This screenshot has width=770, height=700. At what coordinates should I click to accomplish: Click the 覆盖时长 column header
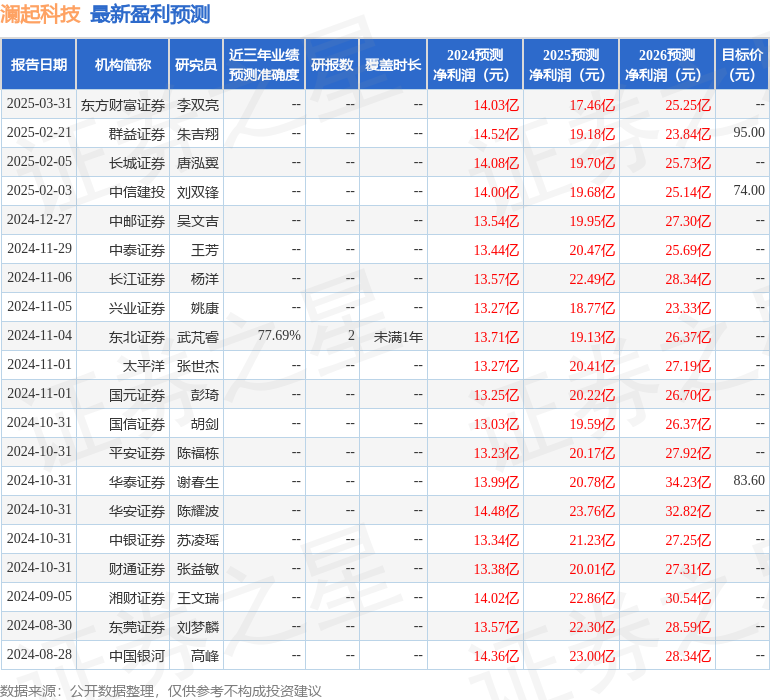pos(393,64)
